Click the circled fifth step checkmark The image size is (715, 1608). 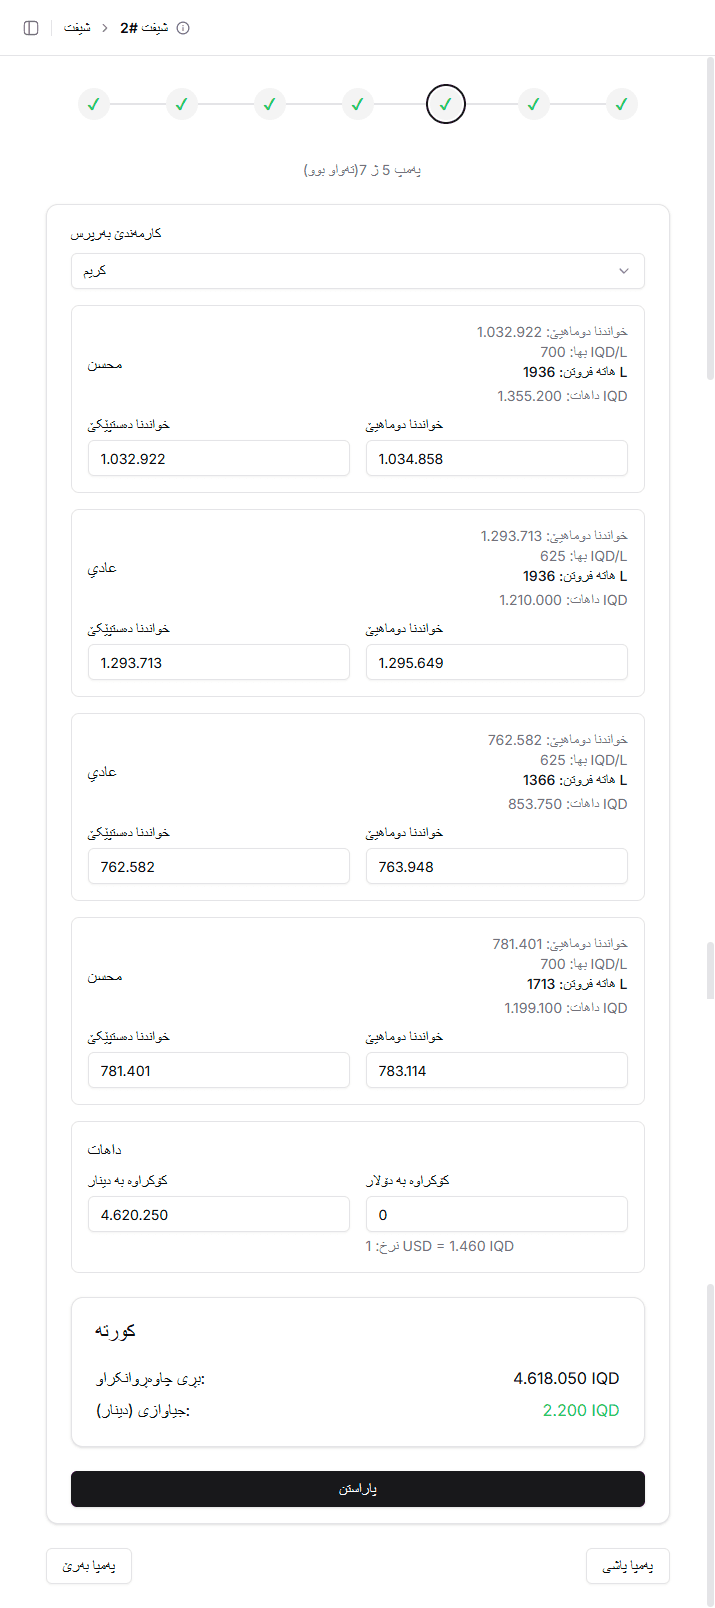pyautogui.click(x=446, y=104)
